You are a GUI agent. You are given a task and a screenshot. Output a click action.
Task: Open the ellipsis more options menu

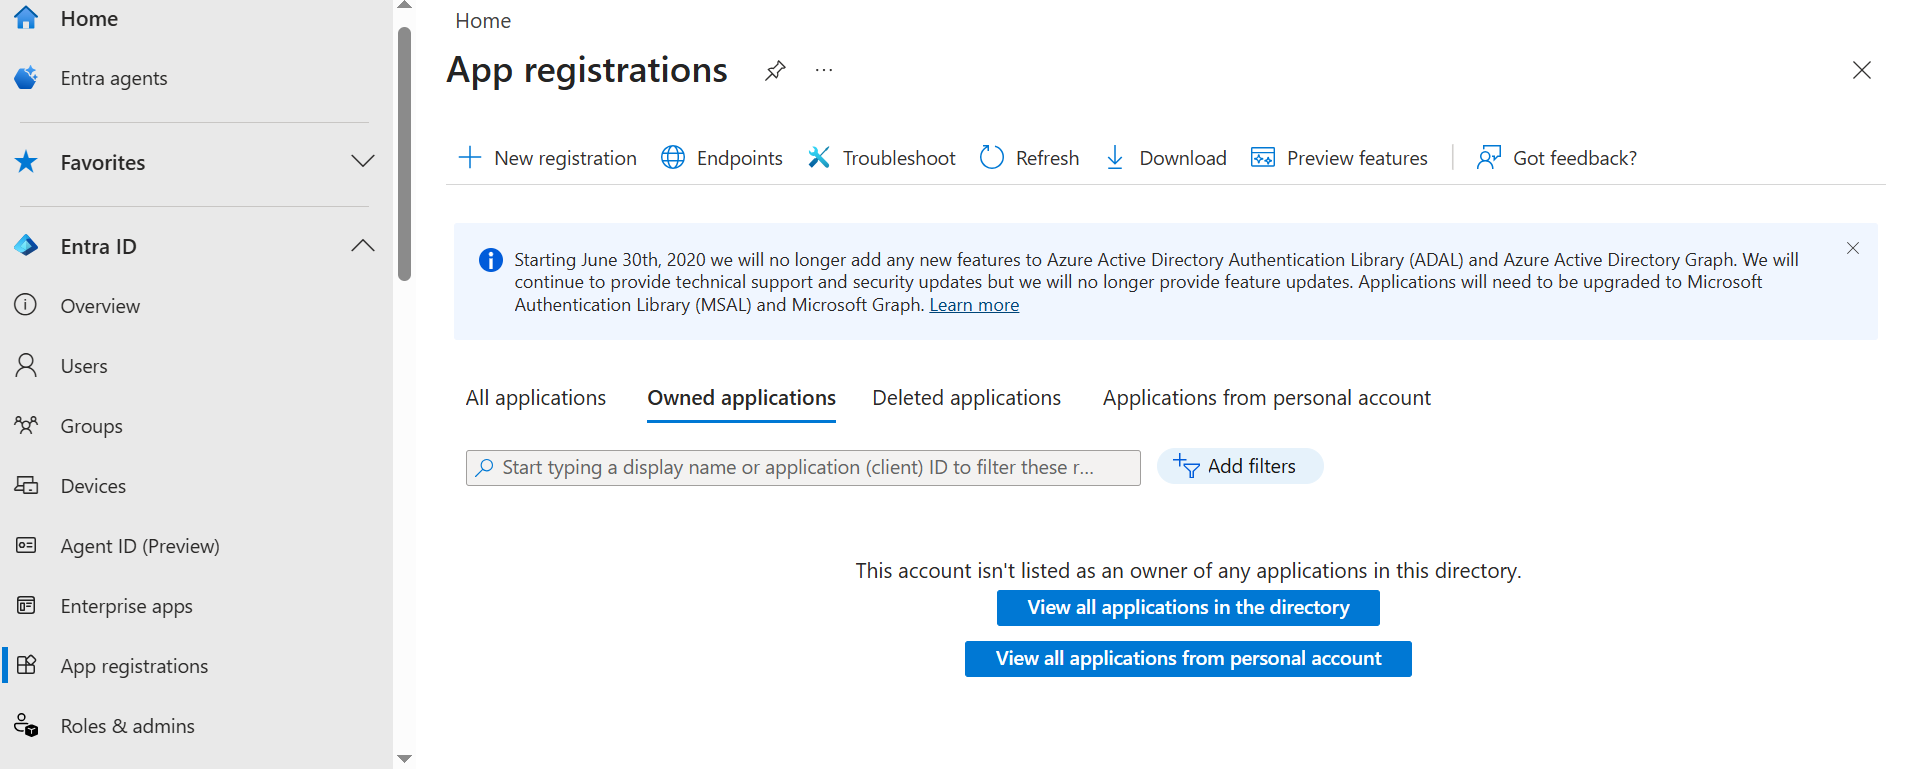(823, 71)
